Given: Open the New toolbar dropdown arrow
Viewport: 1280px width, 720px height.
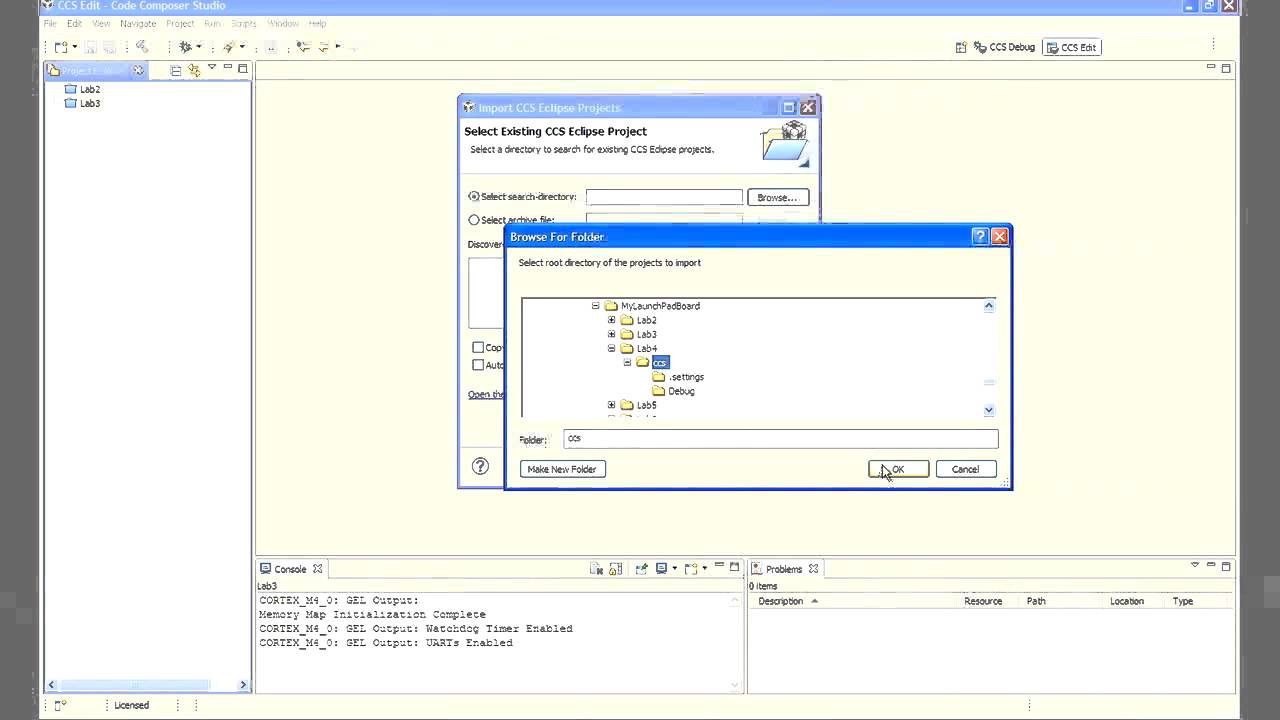Looking at the screenshot, I should click(x=74, y=47).
